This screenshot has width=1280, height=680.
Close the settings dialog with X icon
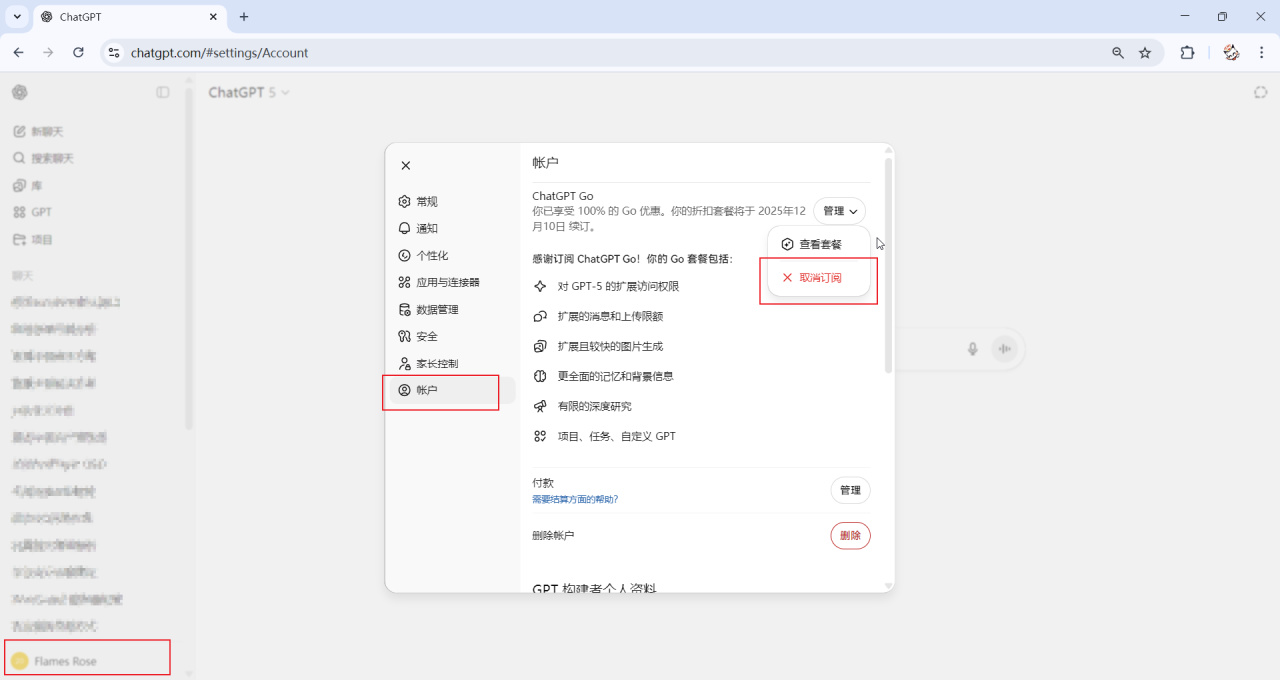(405, 166)
